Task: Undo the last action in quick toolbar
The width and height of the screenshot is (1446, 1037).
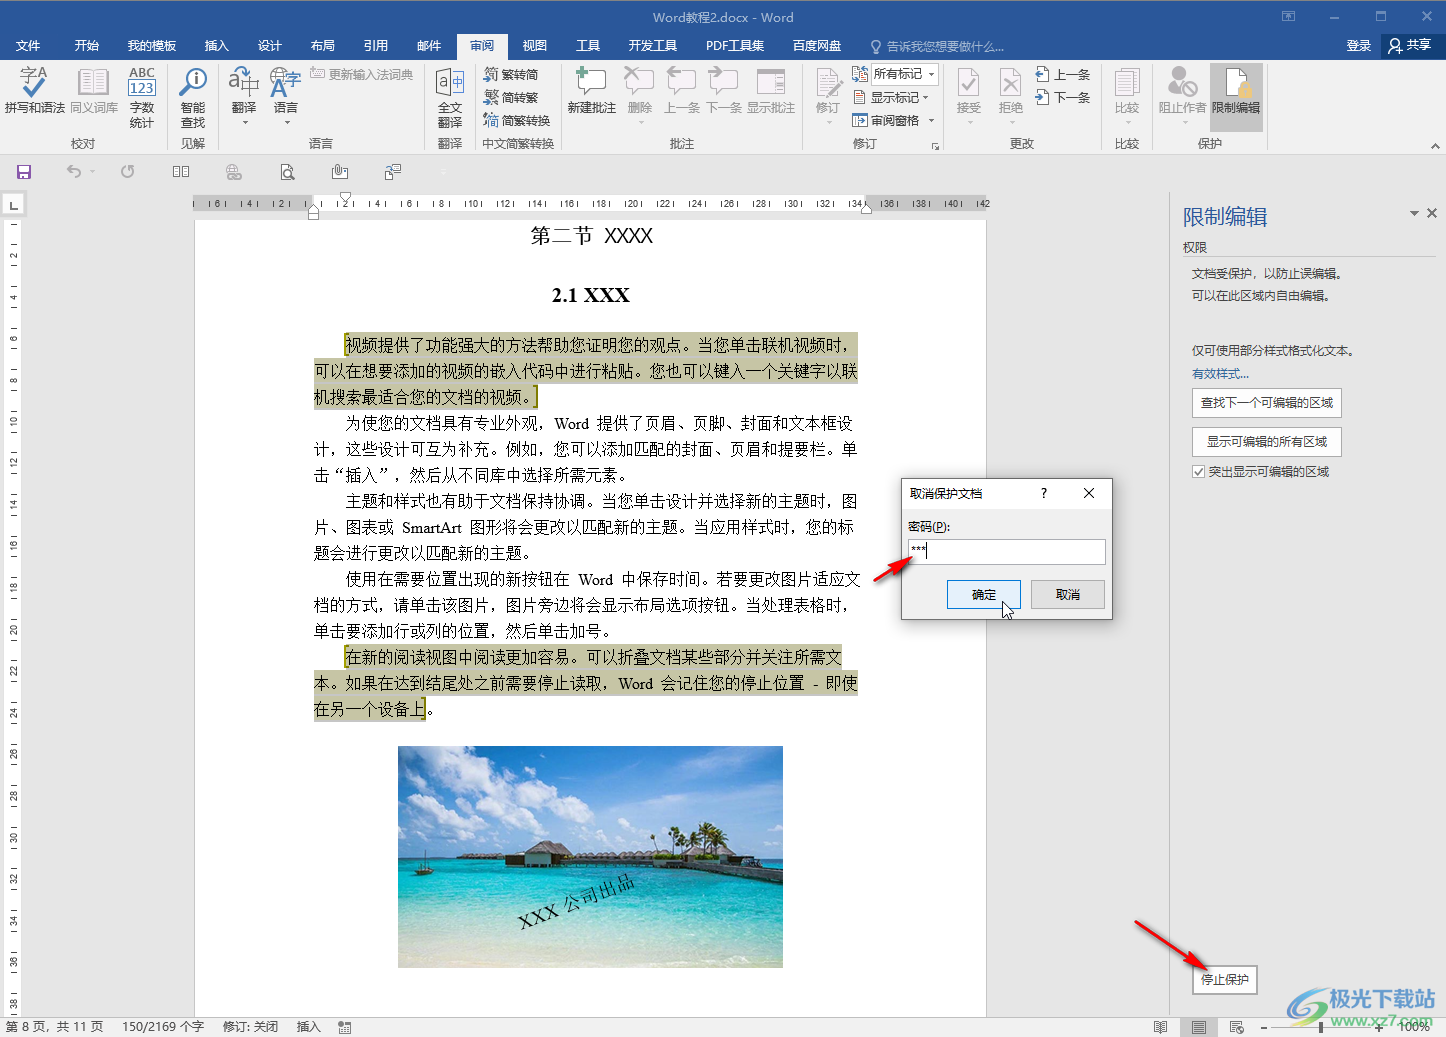Action: 74,172
